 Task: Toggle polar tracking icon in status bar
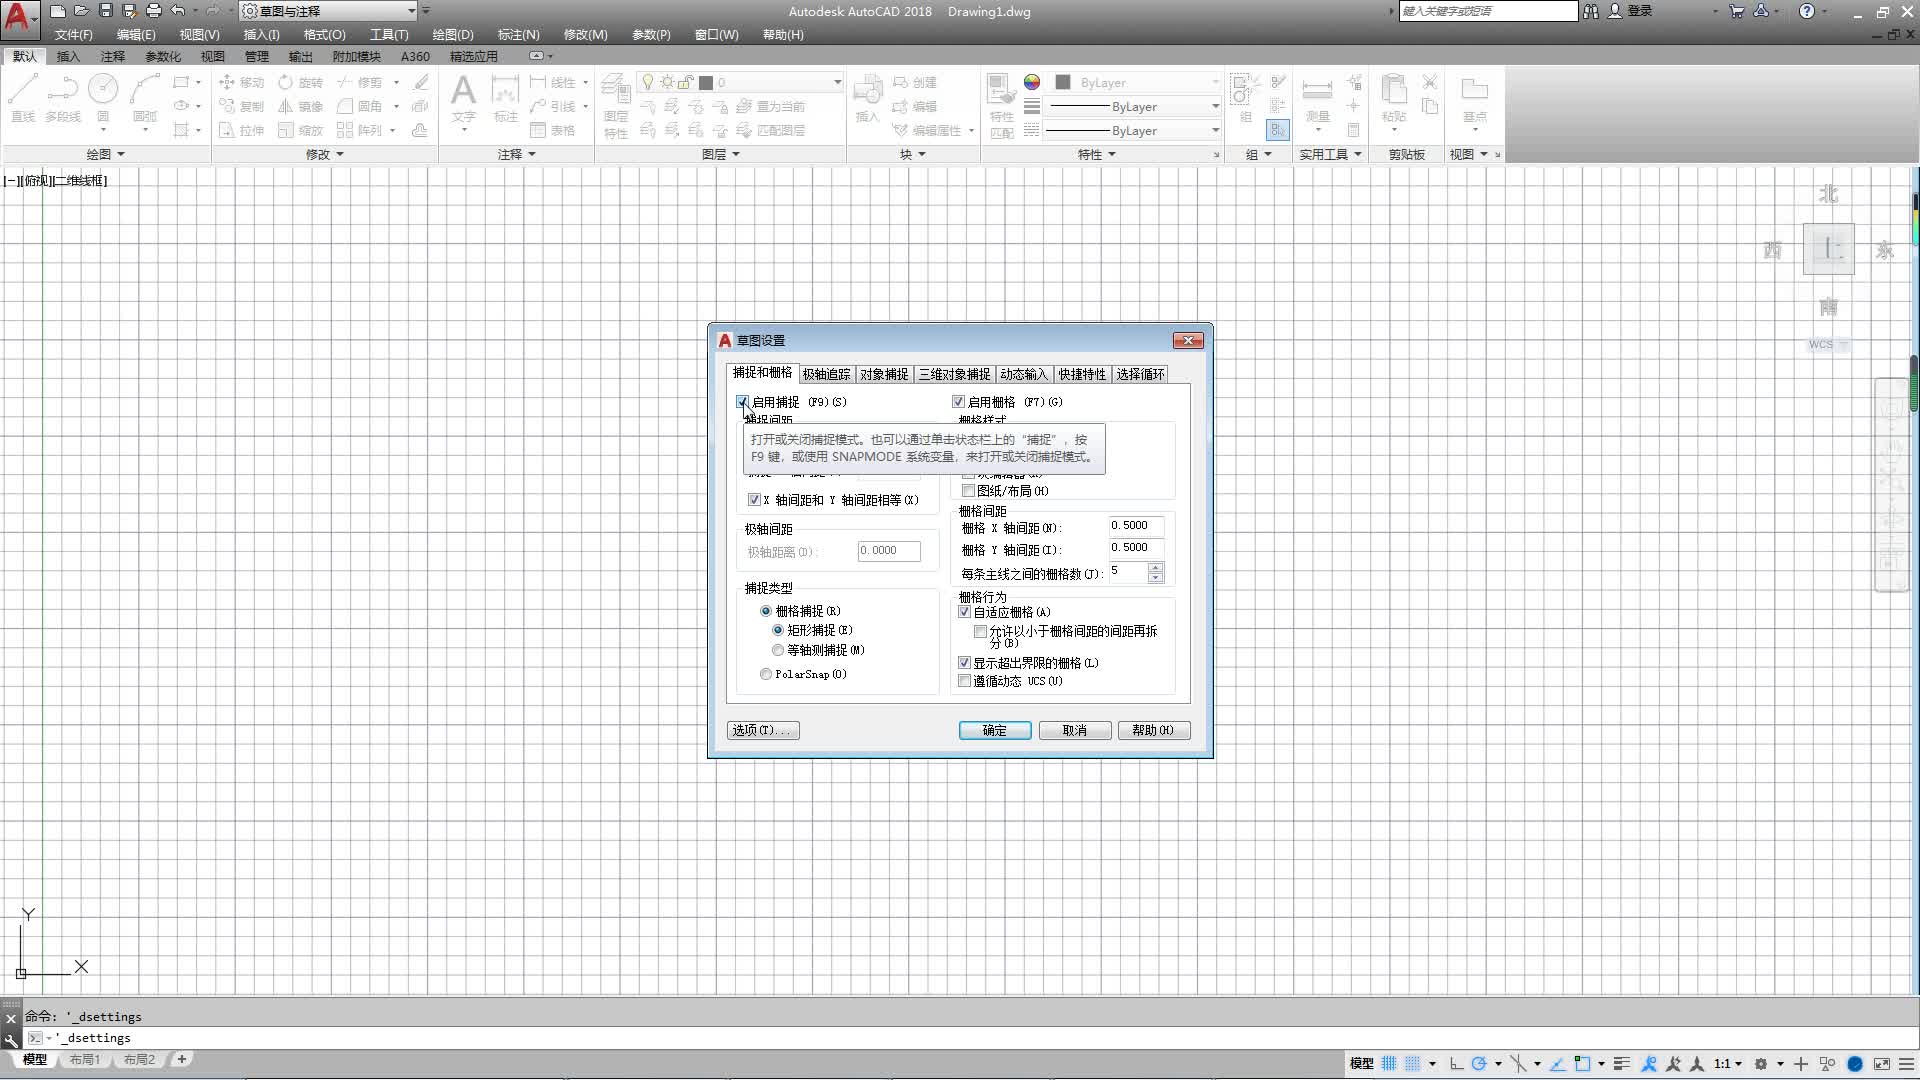[1479, 1063]
